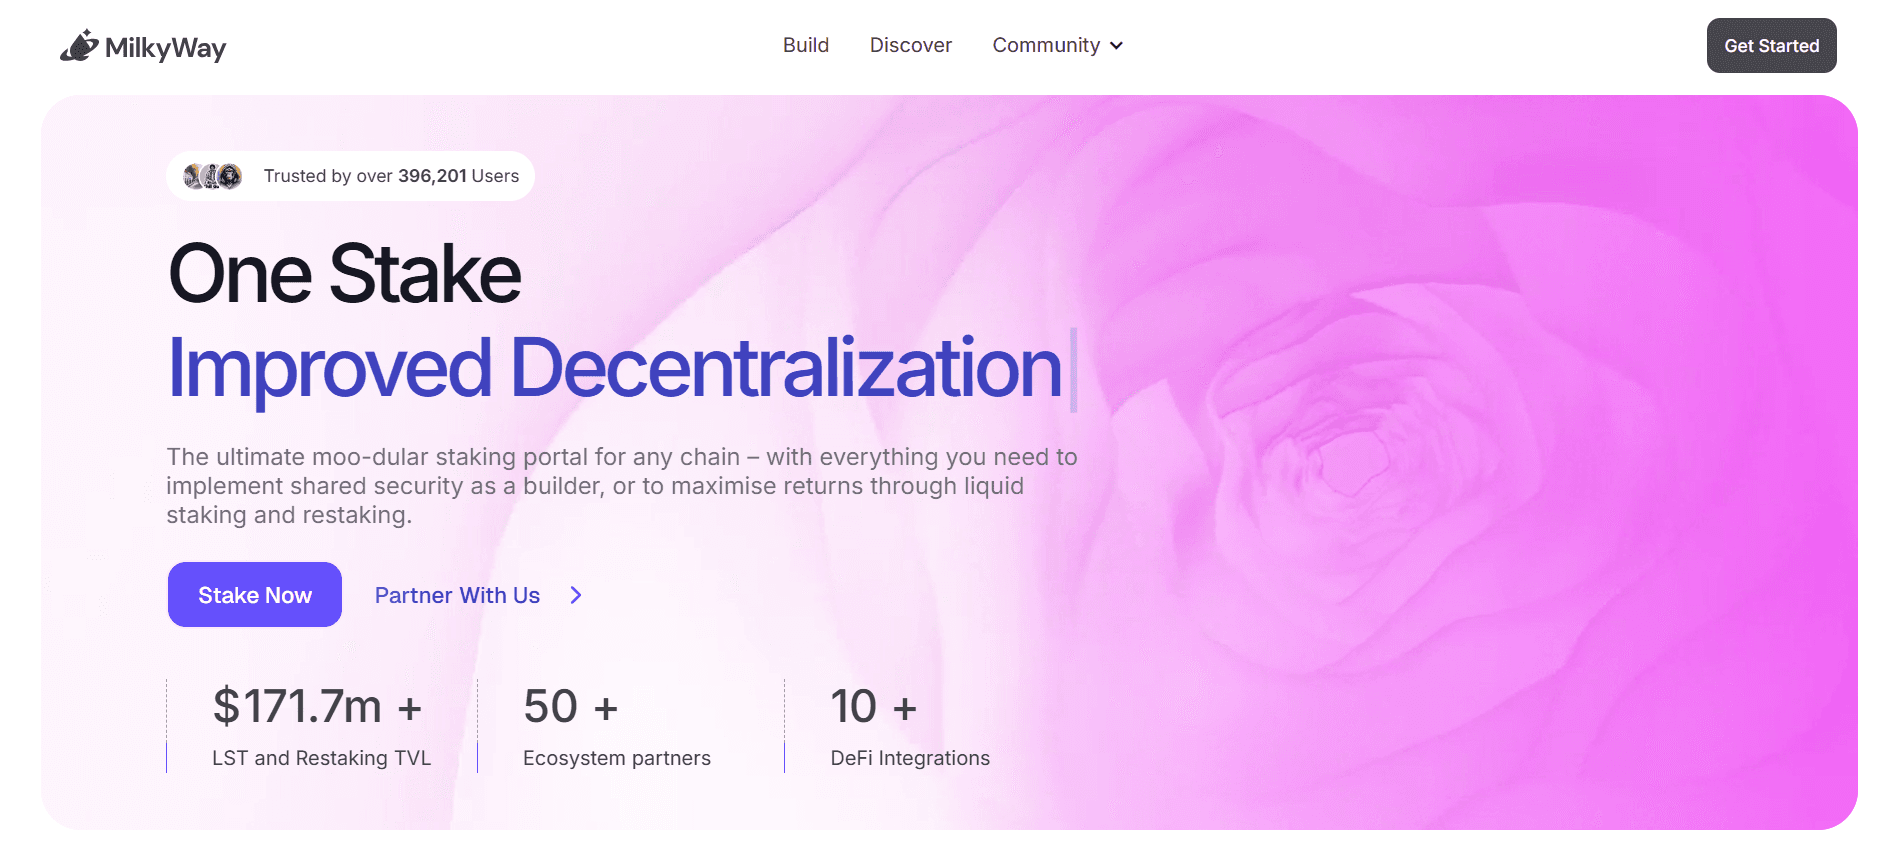
Task: Click the Ecosystem partners label
Action: click(617, 758)
